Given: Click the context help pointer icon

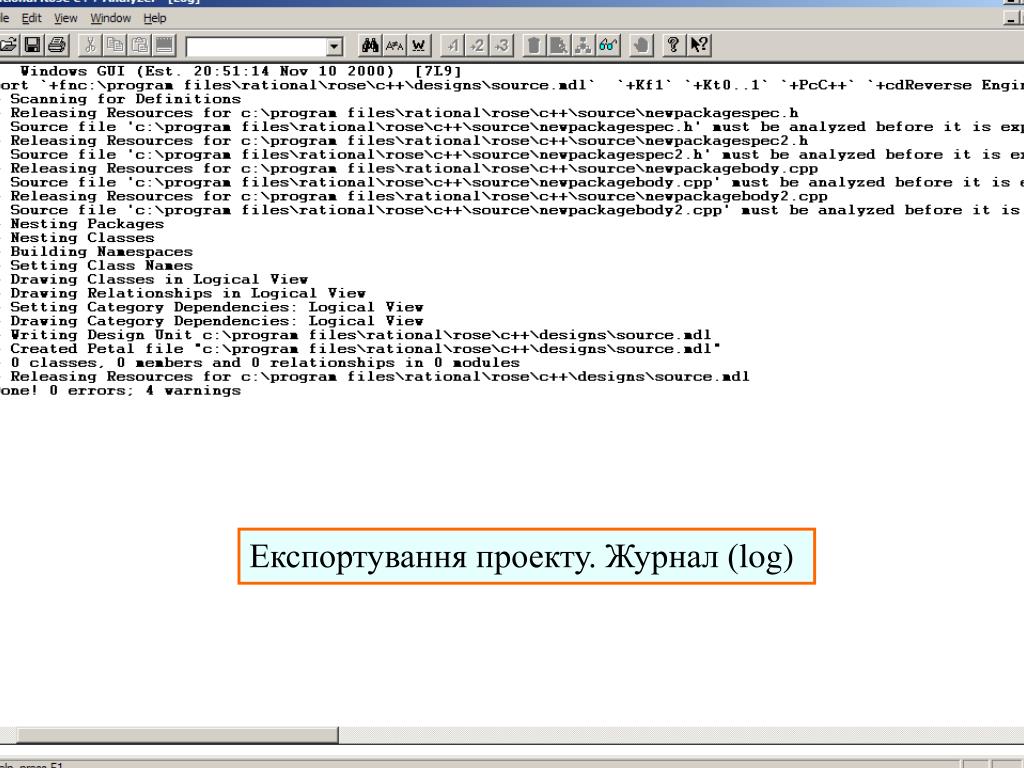Looking at the screenshot, I should [x=699, y=45].
